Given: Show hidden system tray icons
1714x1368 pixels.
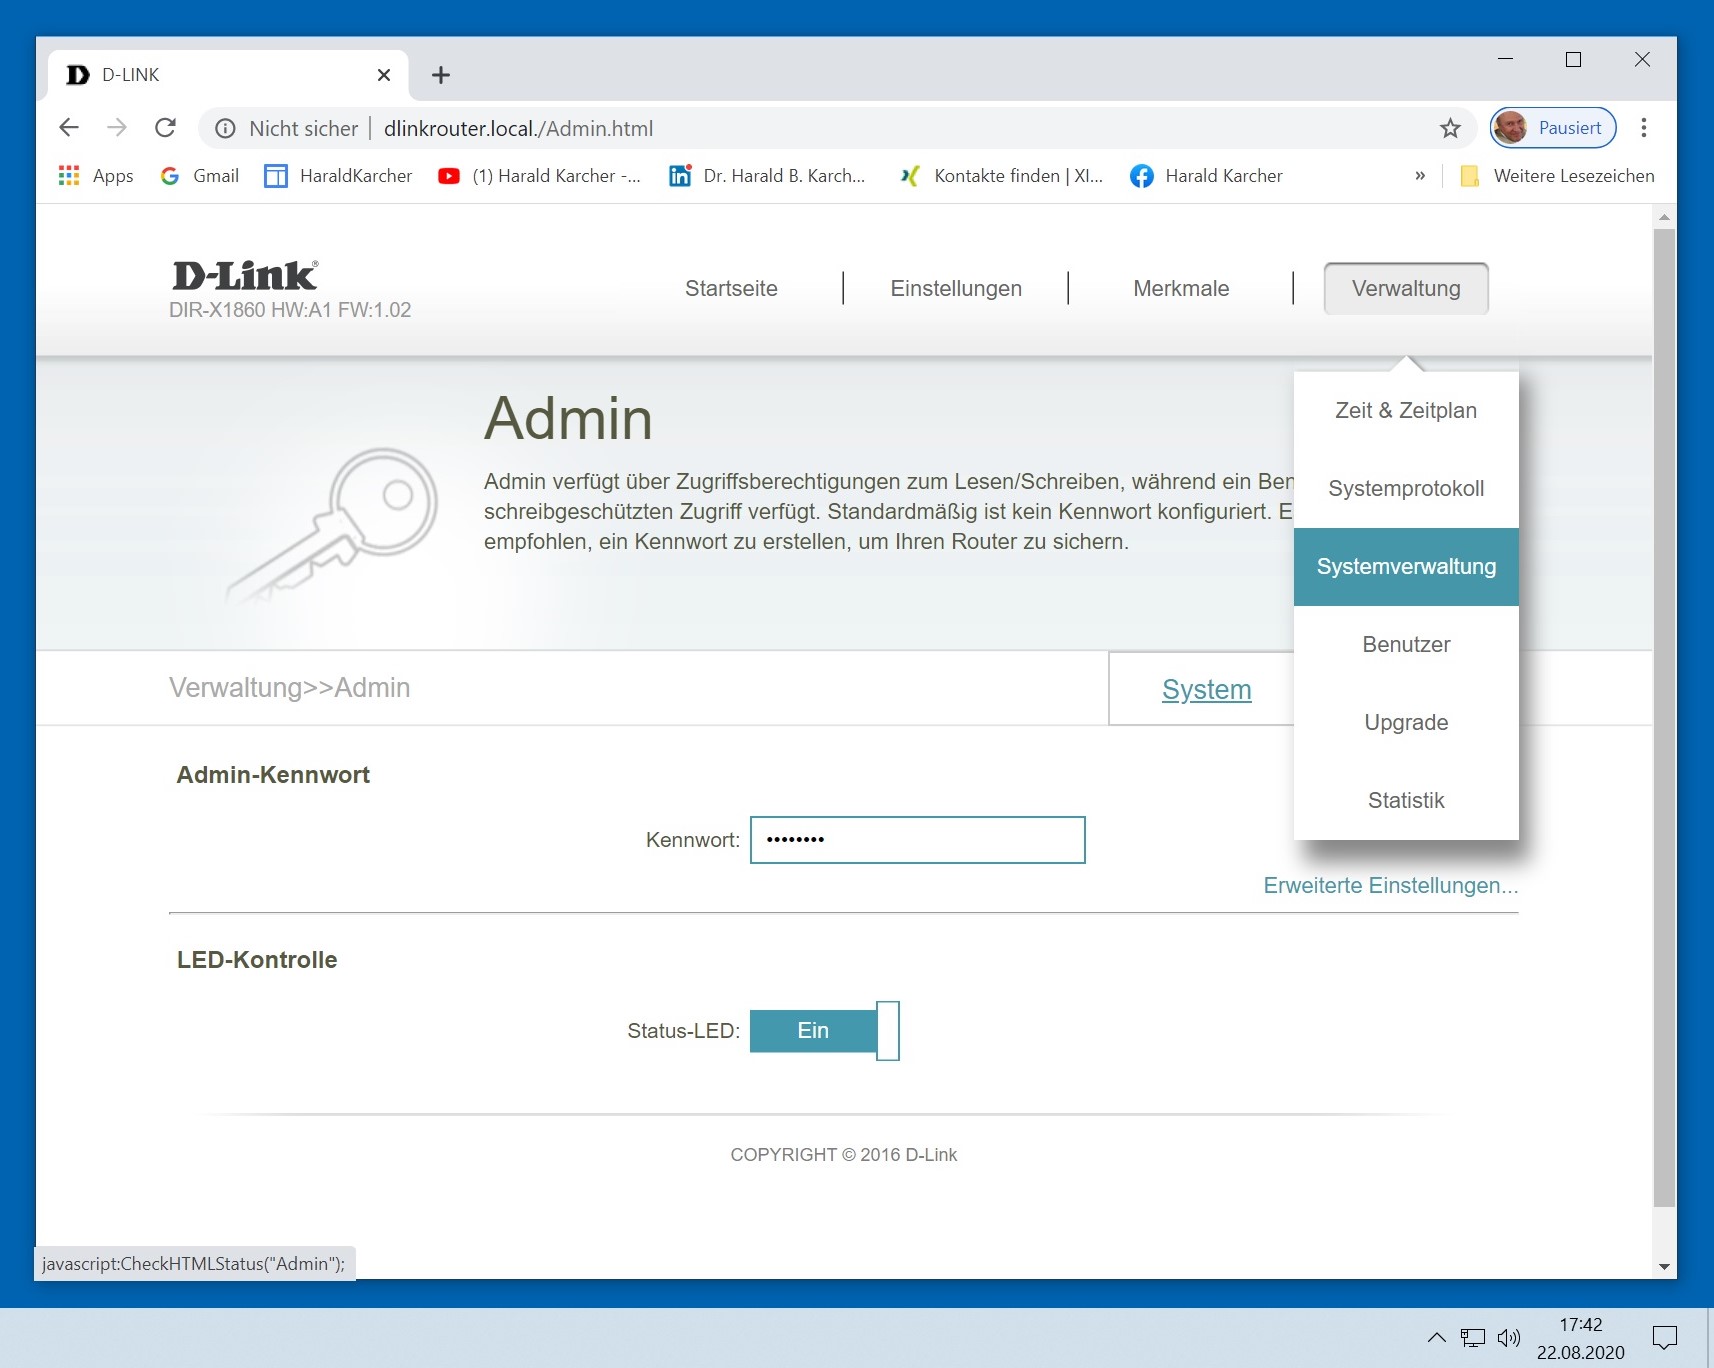Looking at the screenshot, I should pos(1436,1337).
